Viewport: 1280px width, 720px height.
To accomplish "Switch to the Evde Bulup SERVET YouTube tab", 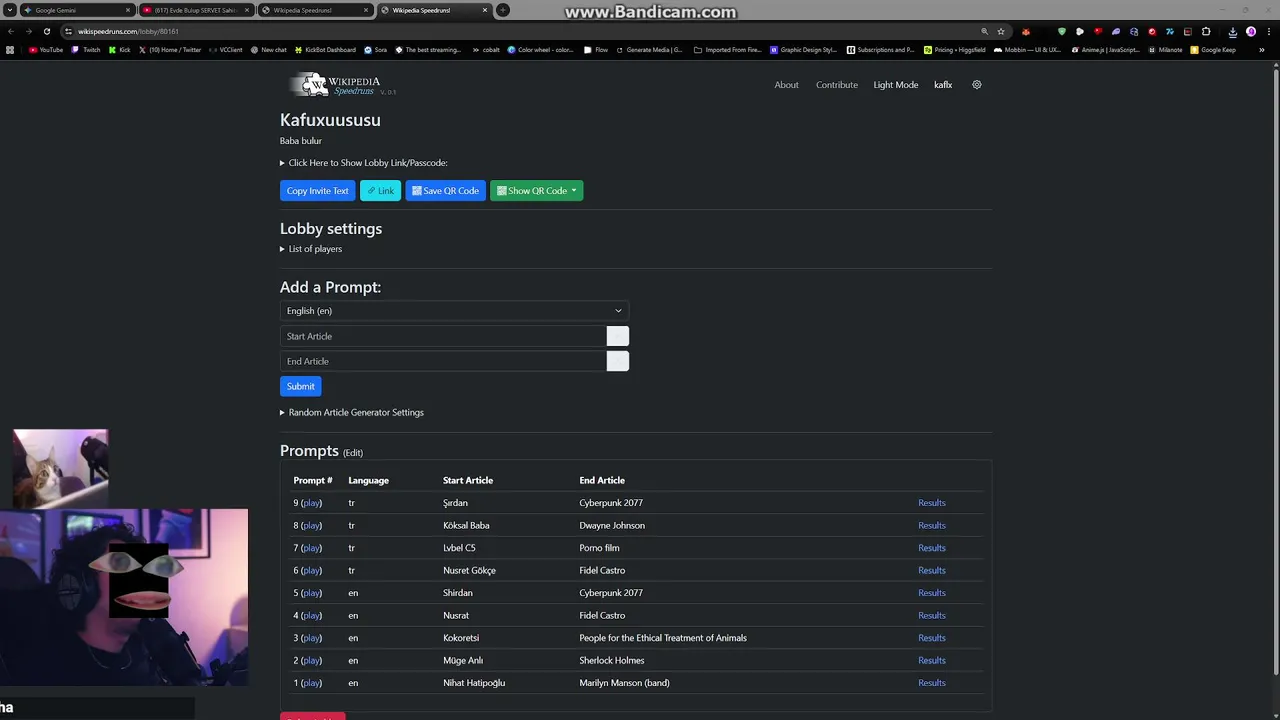I will (x=195, y=10).
